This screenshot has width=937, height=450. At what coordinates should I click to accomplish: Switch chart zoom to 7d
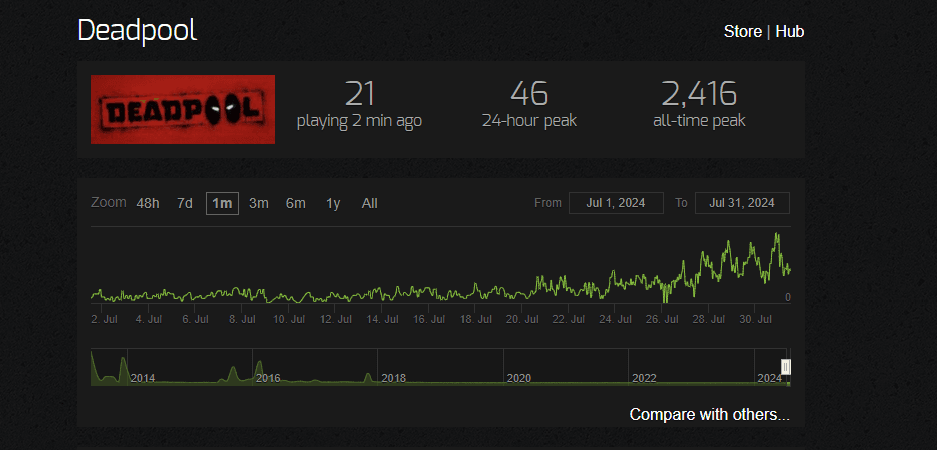point(185,203)
